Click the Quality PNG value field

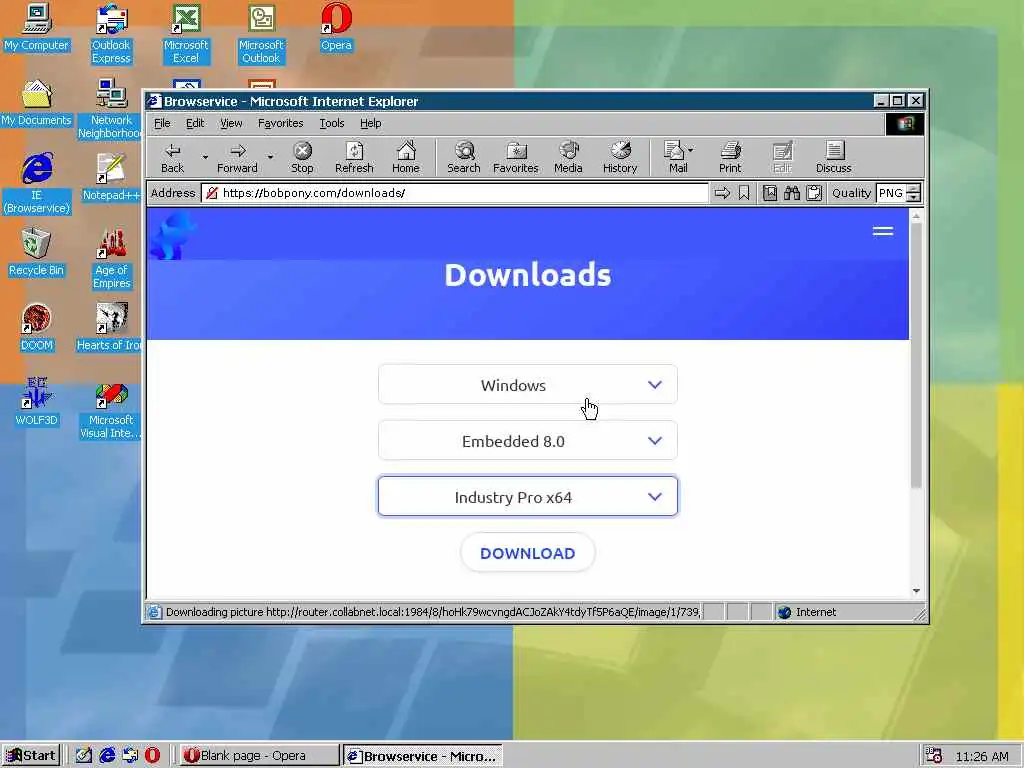(891, 193)
